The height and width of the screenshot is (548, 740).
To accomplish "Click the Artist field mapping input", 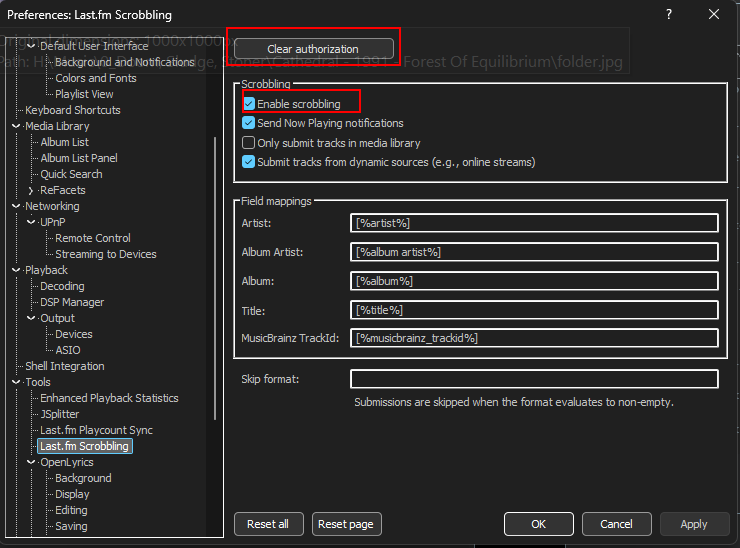I will 534,223.
